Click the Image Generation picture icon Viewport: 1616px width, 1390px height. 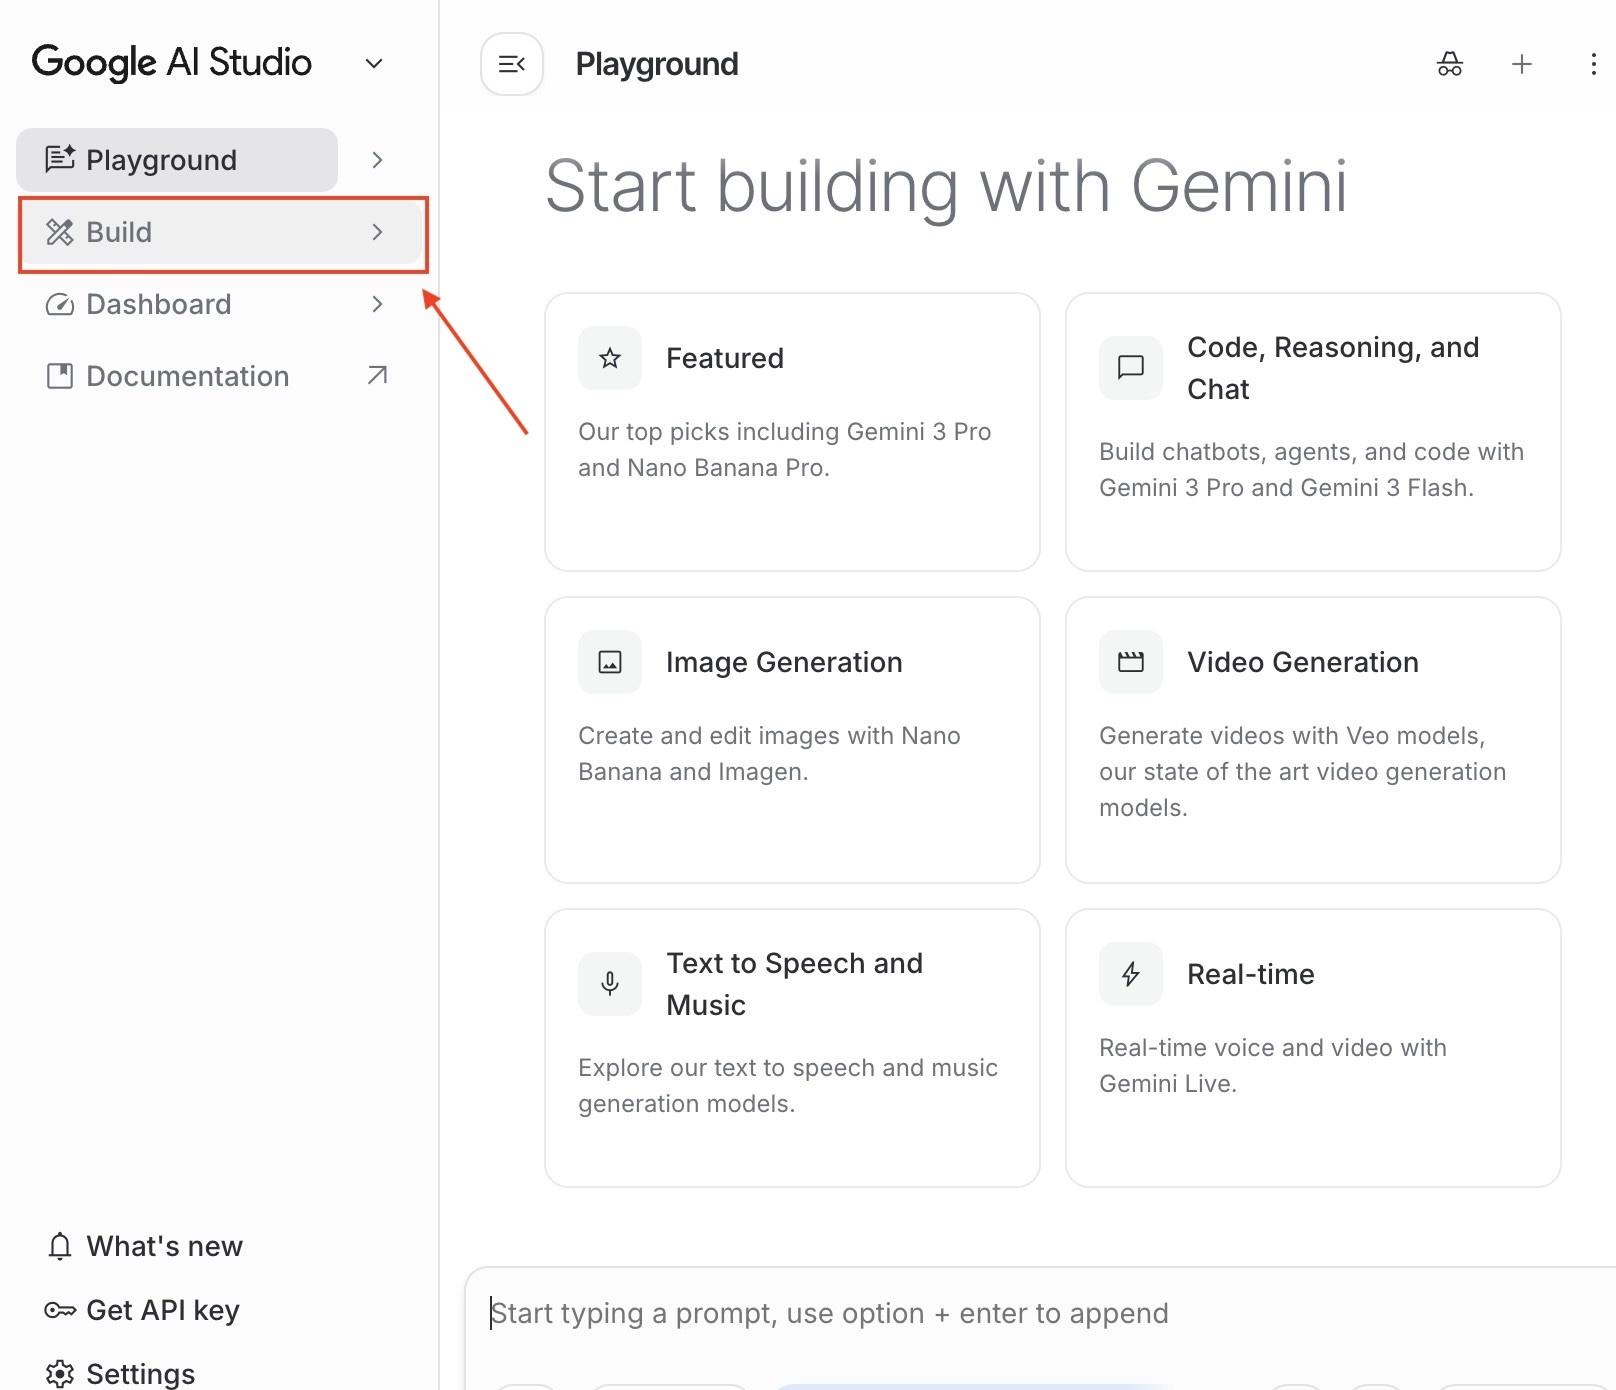pyautogui.click(x=610, y=662)
